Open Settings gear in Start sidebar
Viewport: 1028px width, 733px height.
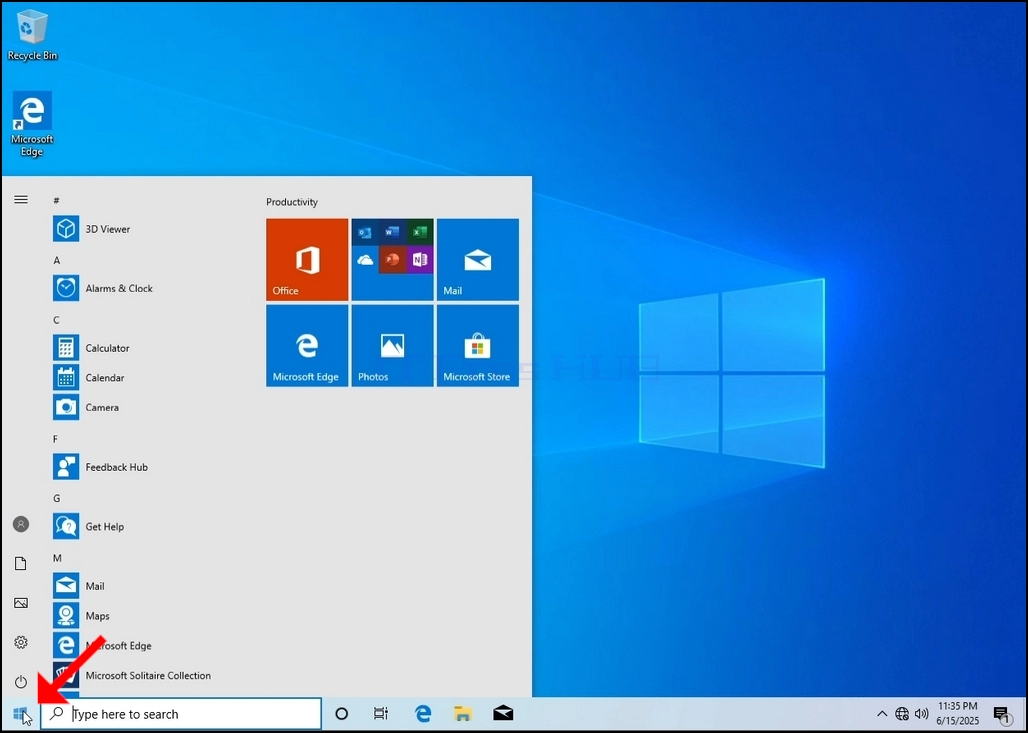pyautogui.click(x=21, y=642)
